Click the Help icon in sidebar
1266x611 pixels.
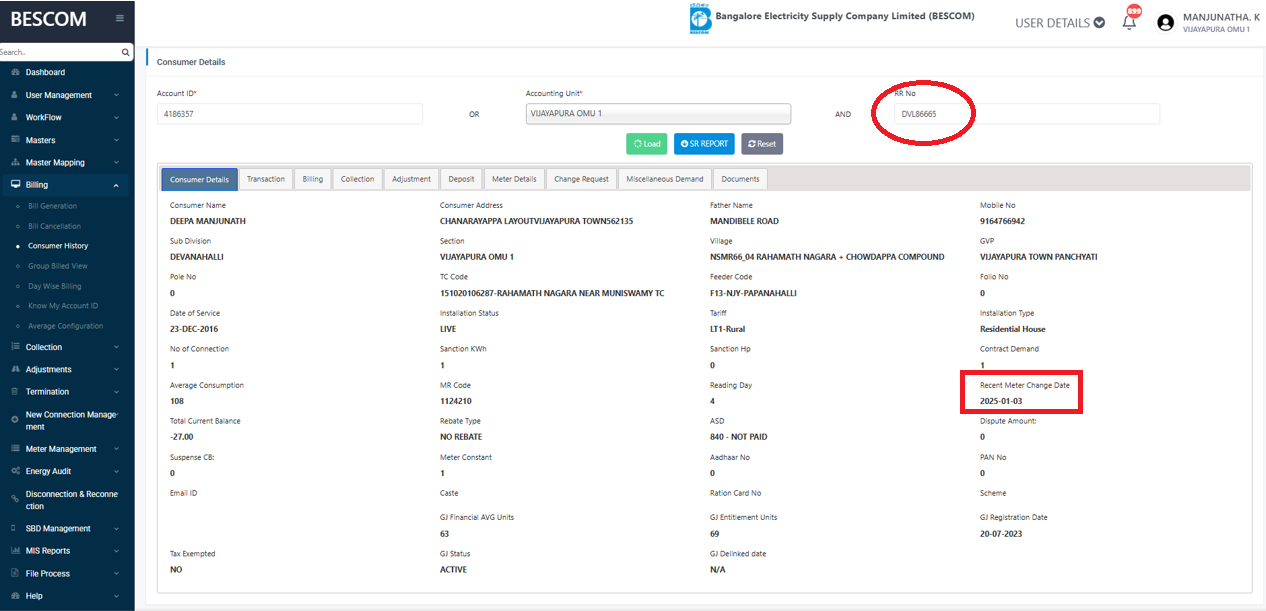click(15, 596)
